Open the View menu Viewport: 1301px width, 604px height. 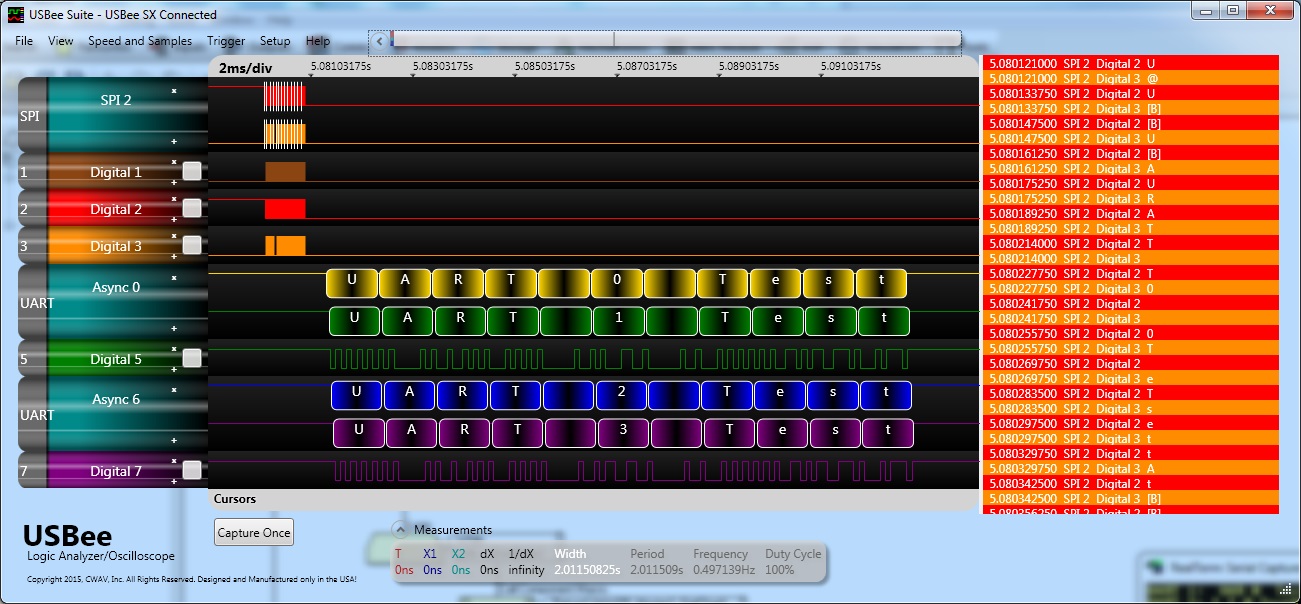(x=61, y=41)
